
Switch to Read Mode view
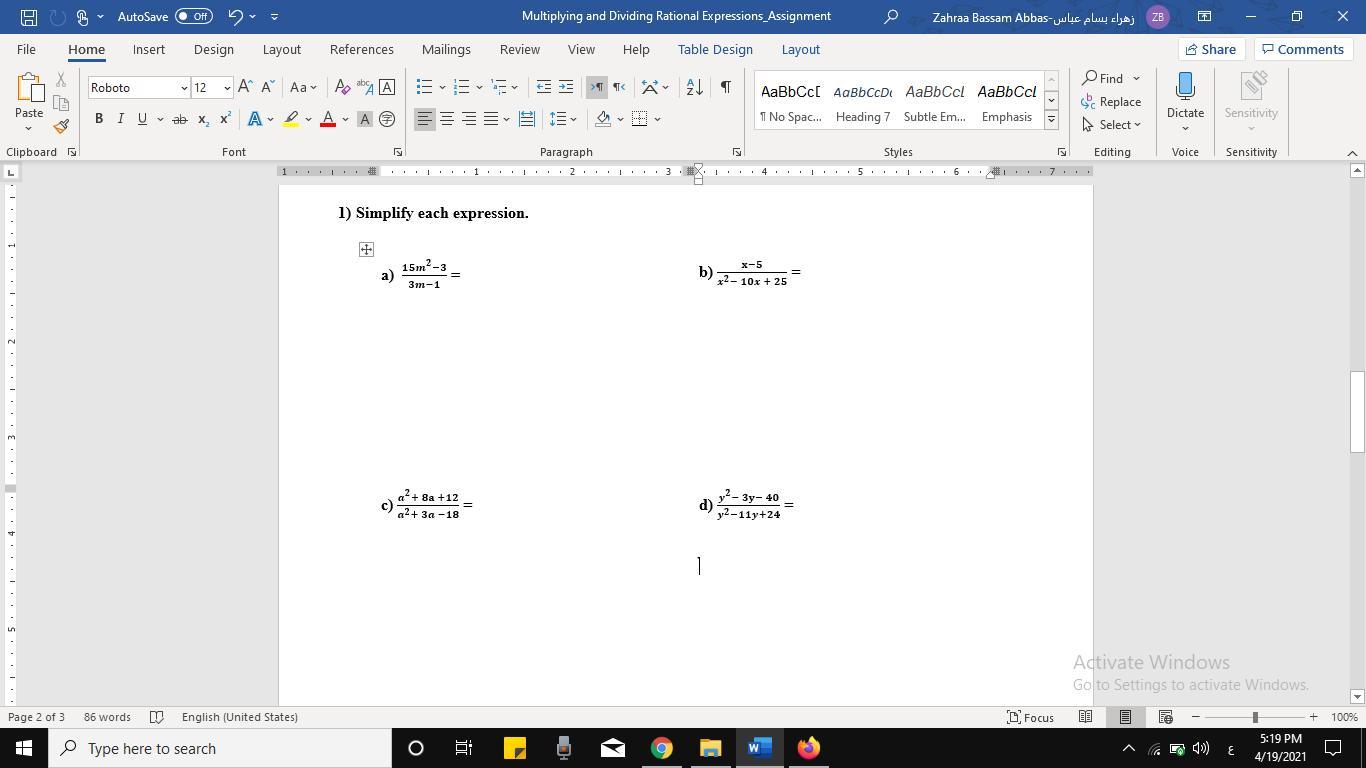tap(1085, 717)
